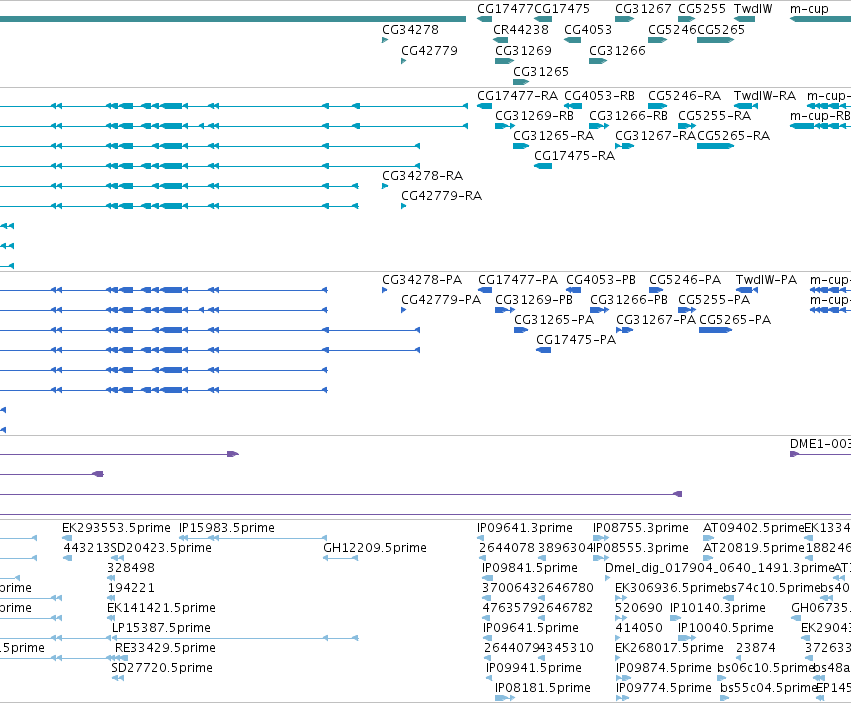
Task: Select the TwdlW gene label
Action: pyautogui.click(x=753, y=9)
